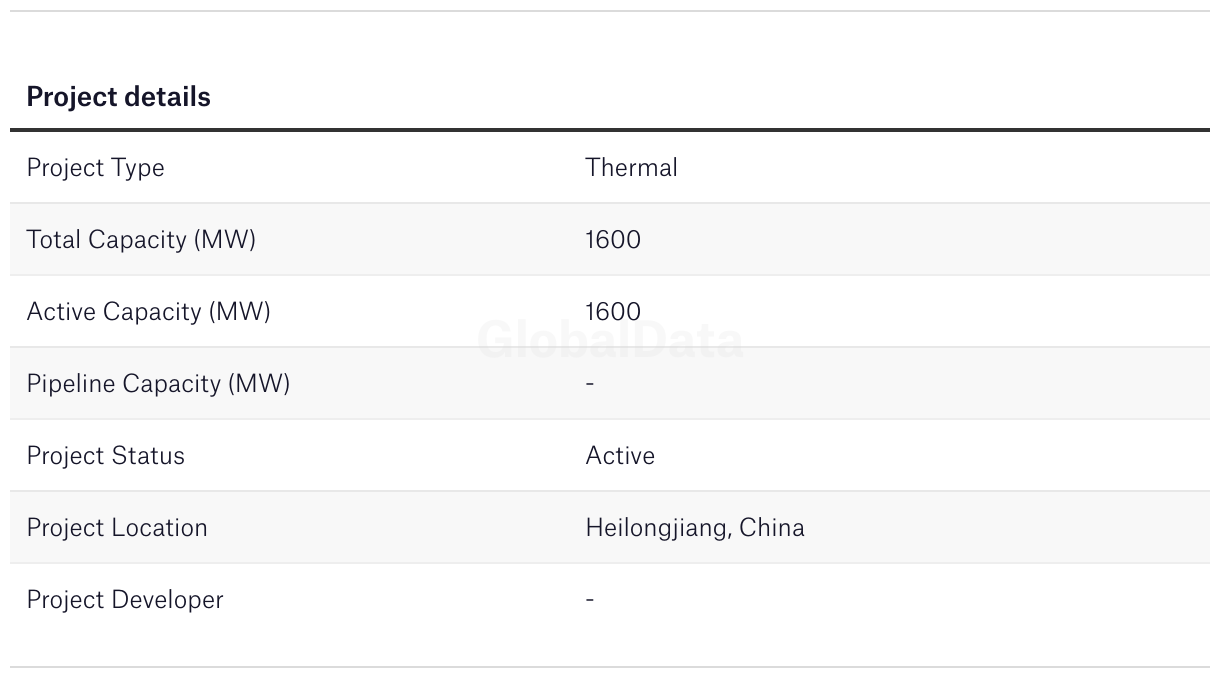This screenshot has height=678, width=1220.
Task: Click the Total Capacity value 1600
Action: point(613,240)
